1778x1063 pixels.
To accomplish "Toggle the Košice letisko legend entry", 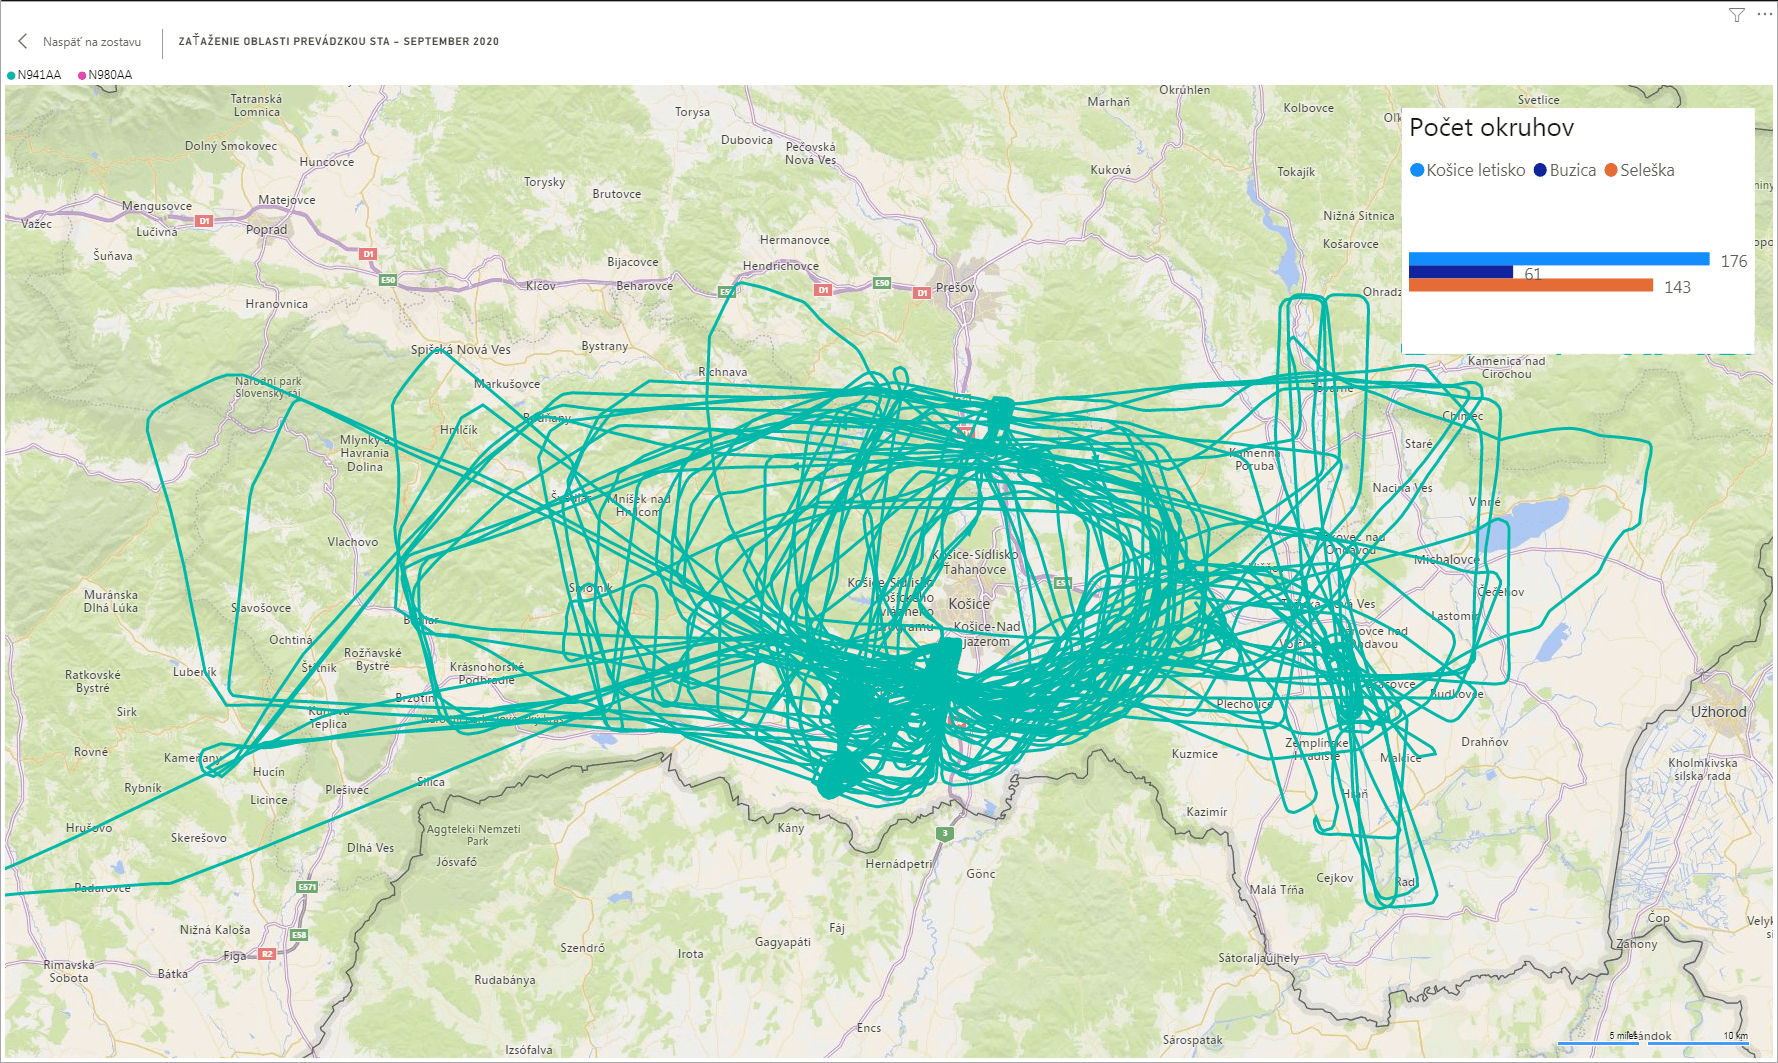I will (1467, 170).
